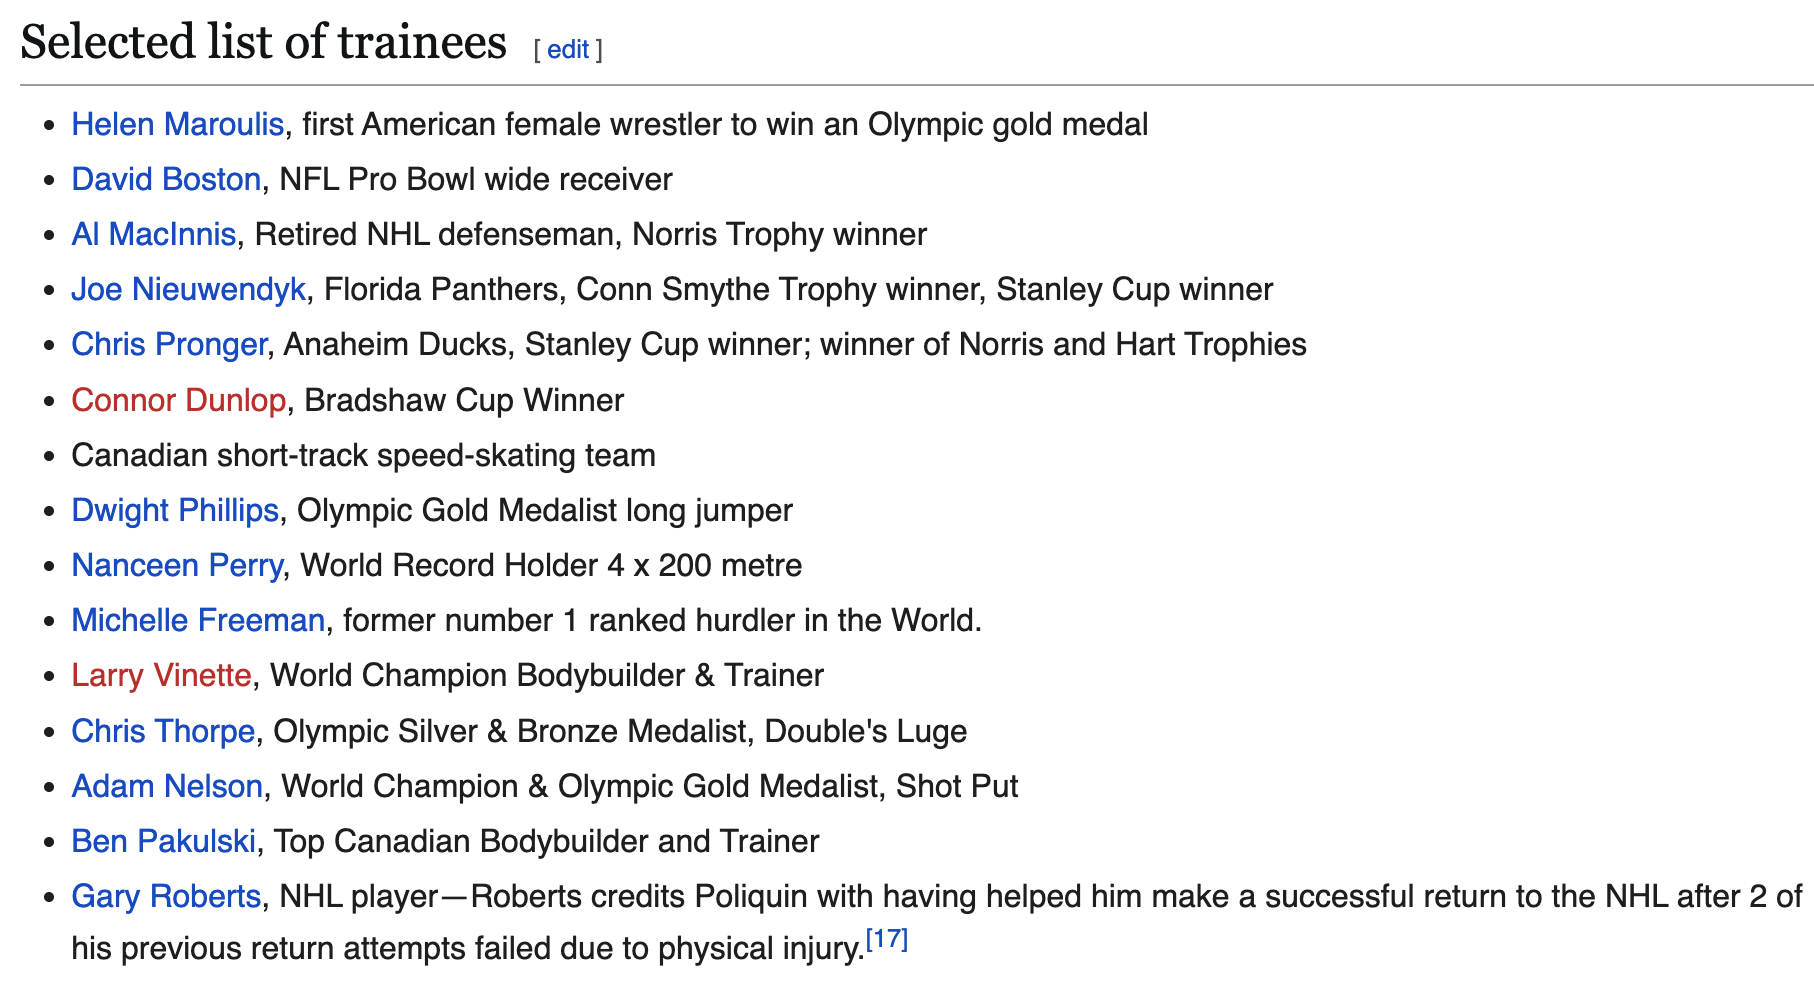Image resolution: width=1814 pixels, height=986 pixels.
Task: Visit the Chris Pronger link
Action: coord(168,345)
